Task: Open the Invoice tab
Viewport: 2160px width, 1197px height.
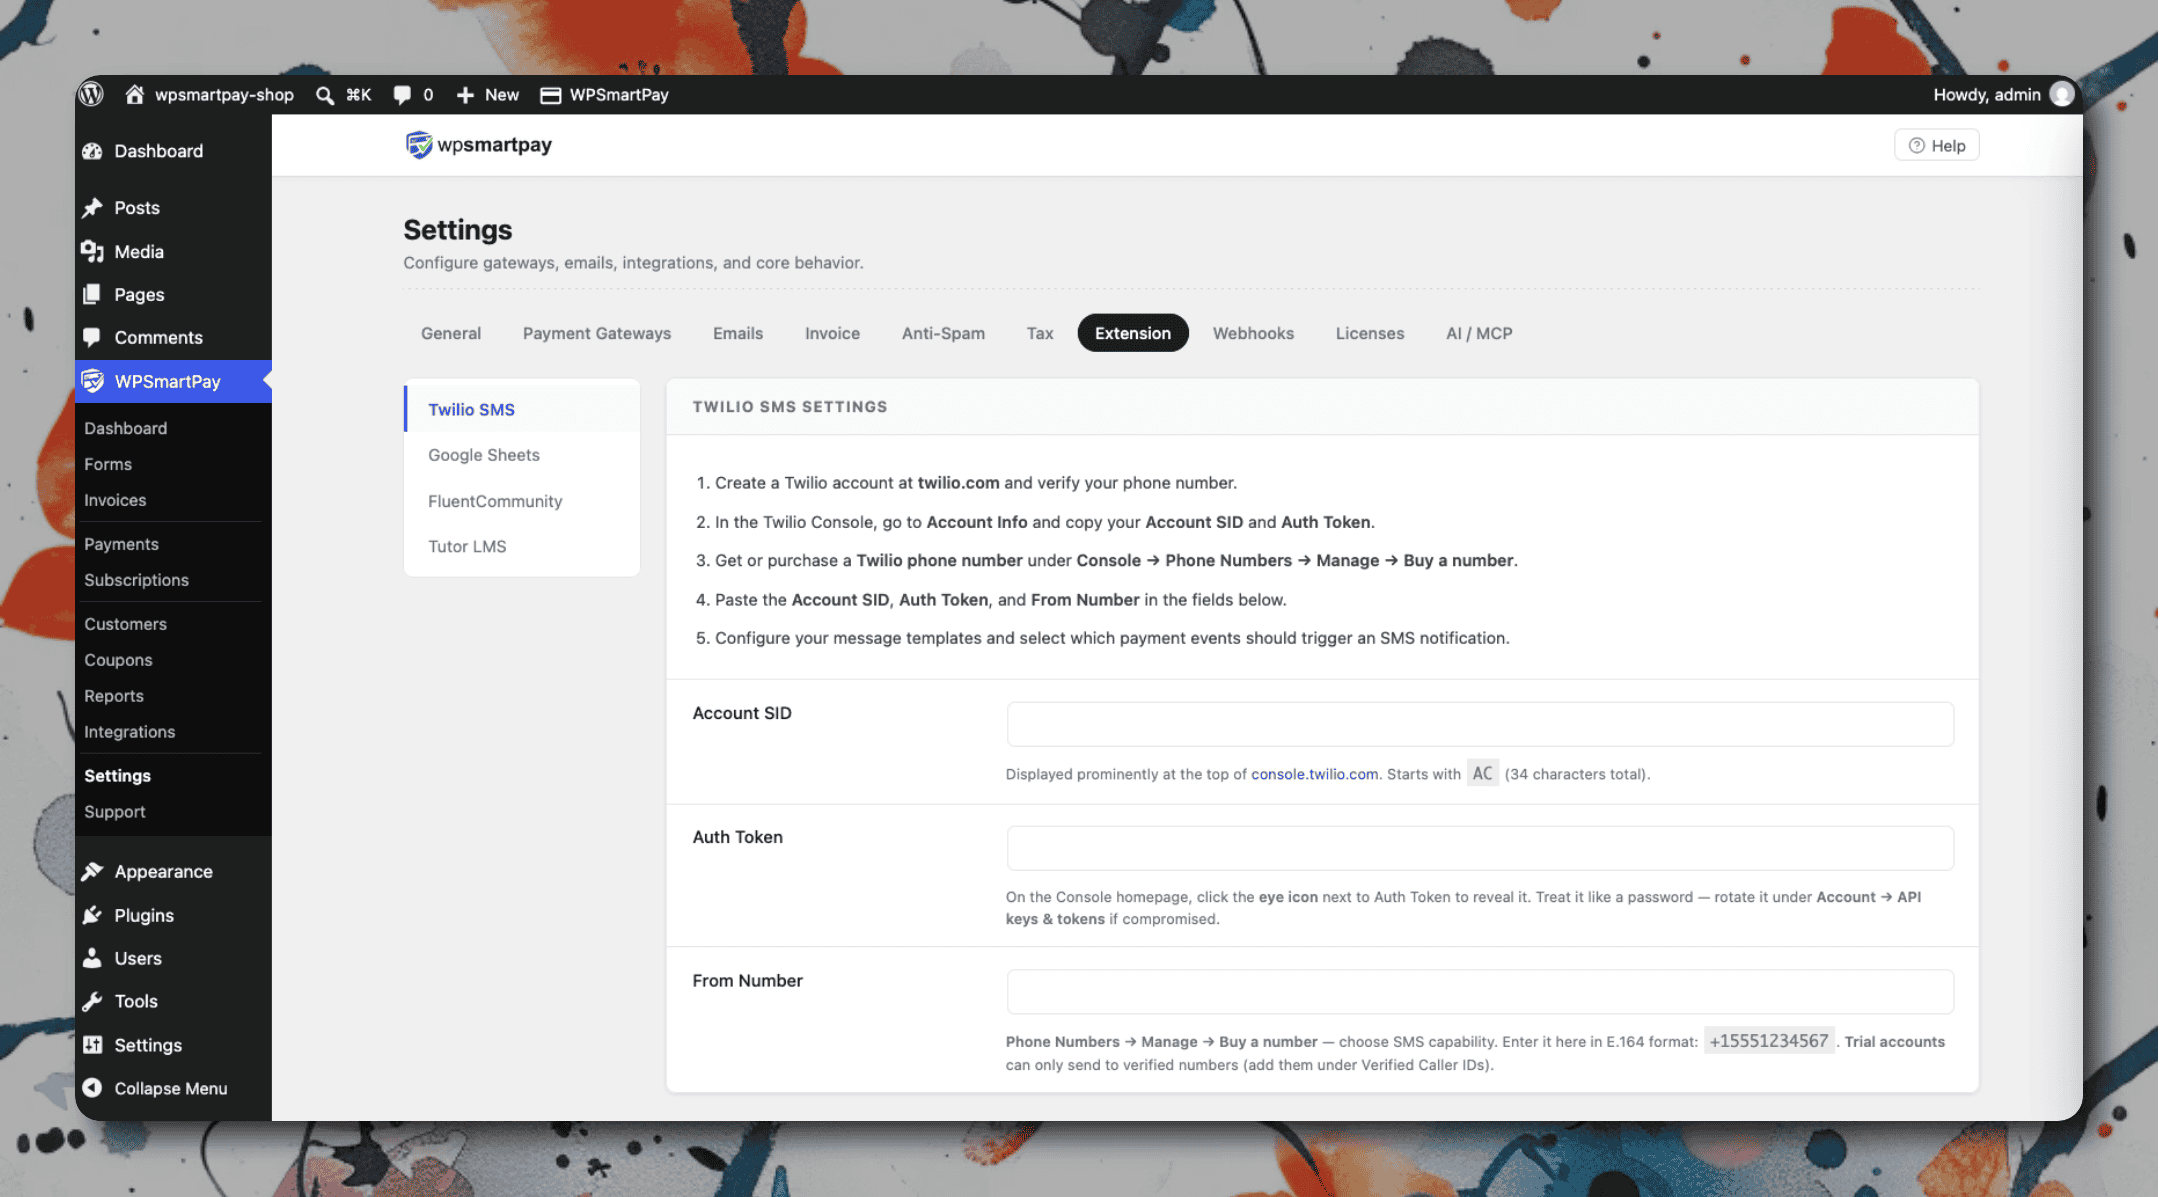Action: point(832,333)
